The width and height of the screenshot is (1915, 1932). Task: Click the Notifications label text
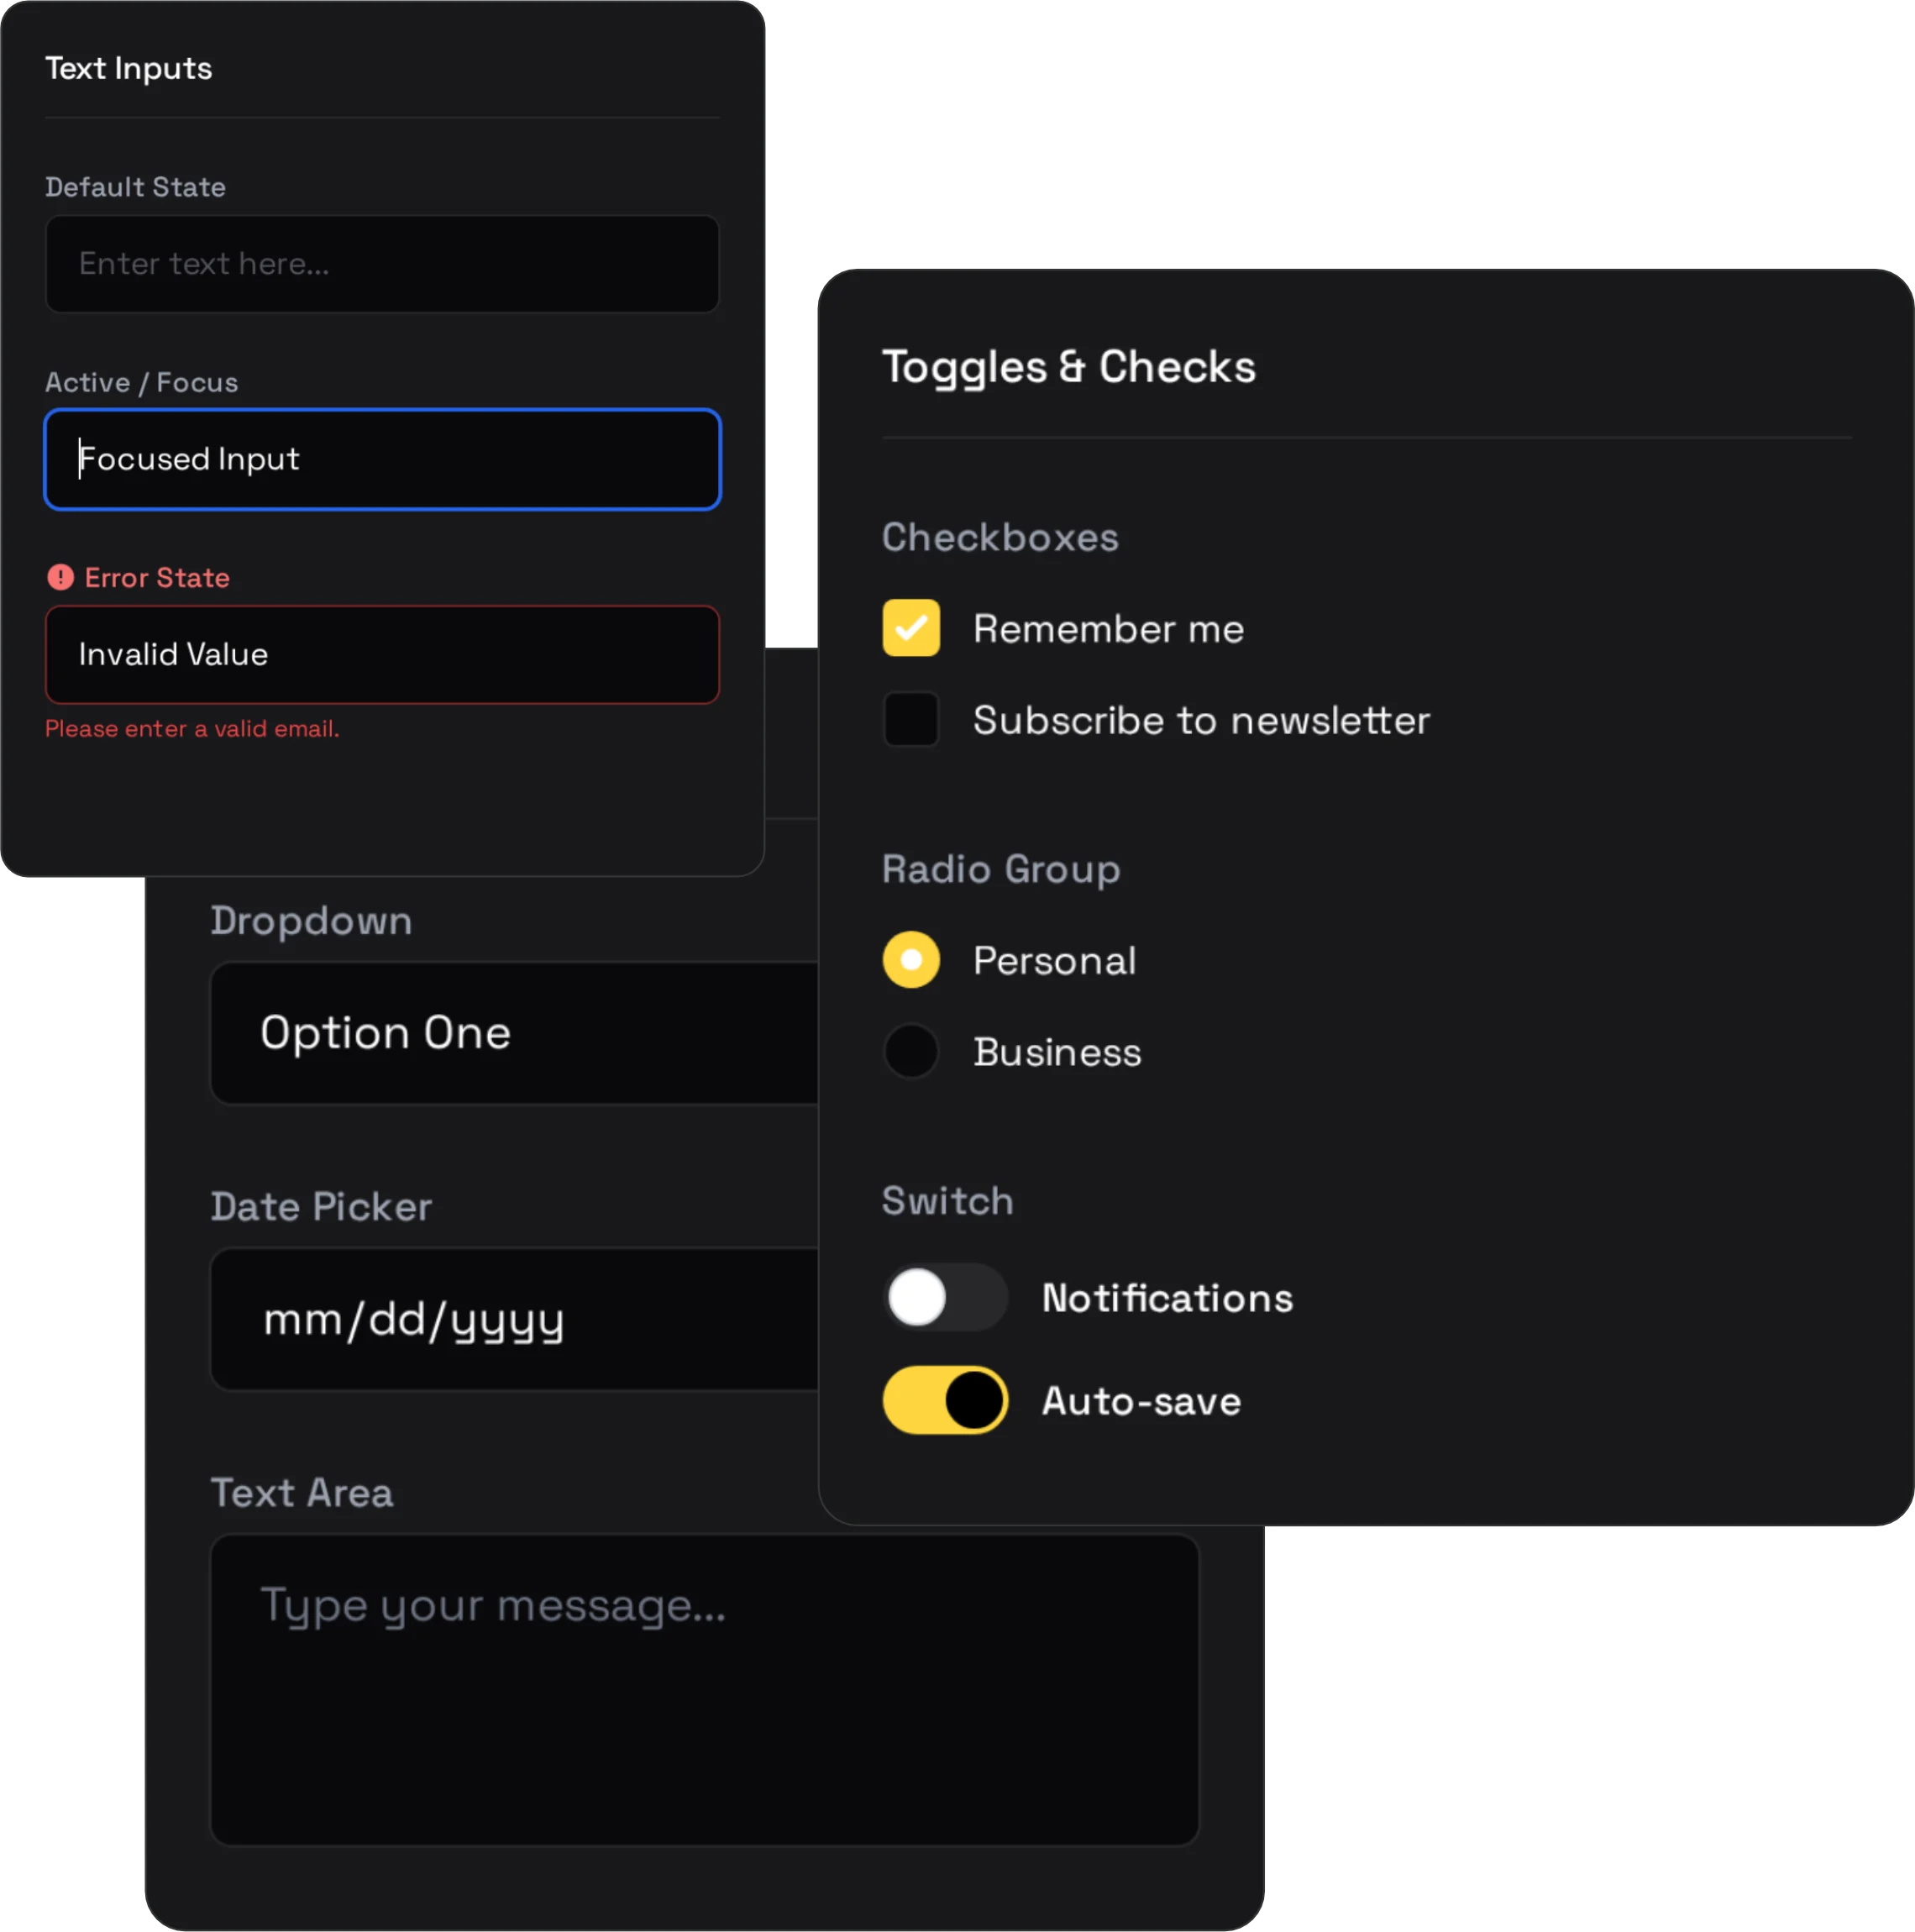pos(1167,1298)
